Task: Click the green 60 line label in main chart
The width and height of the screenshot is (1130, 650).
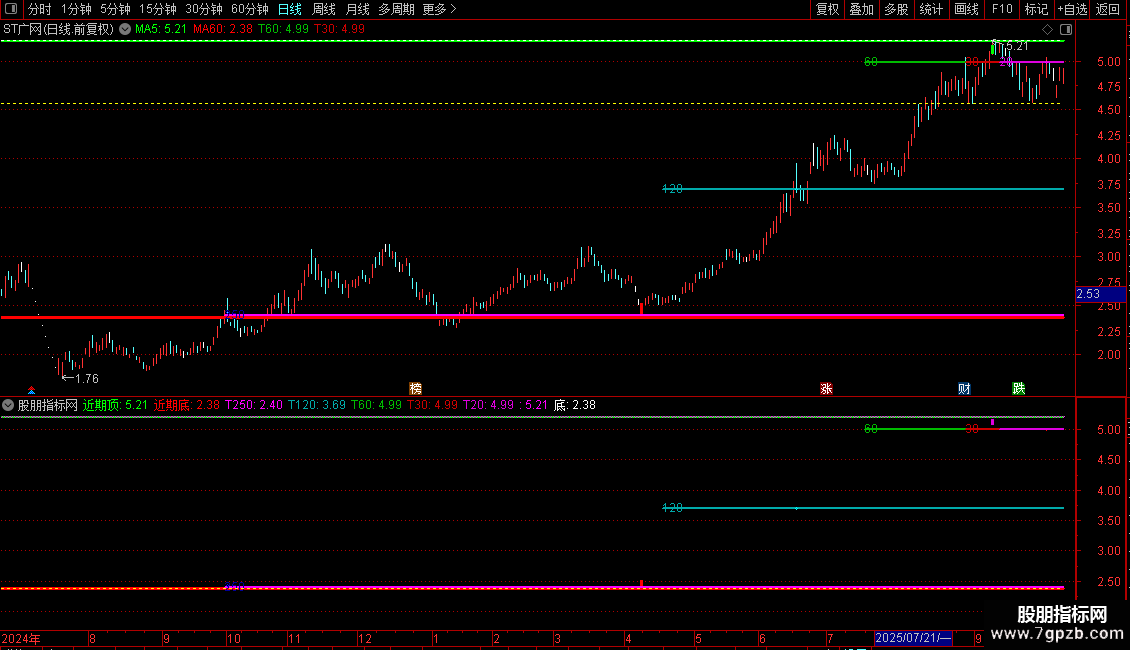Action: click(x=871, y=62)
